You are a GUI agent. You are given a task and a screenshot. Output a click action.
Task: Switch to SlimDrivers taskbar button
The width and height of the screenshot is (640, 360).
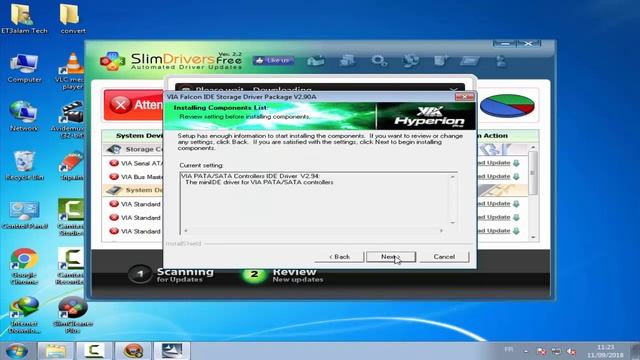[133, 351]
